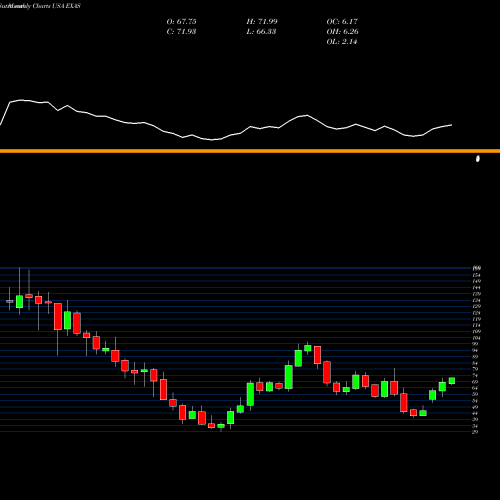Click the 134 price axis label

[x=476, y=300]
